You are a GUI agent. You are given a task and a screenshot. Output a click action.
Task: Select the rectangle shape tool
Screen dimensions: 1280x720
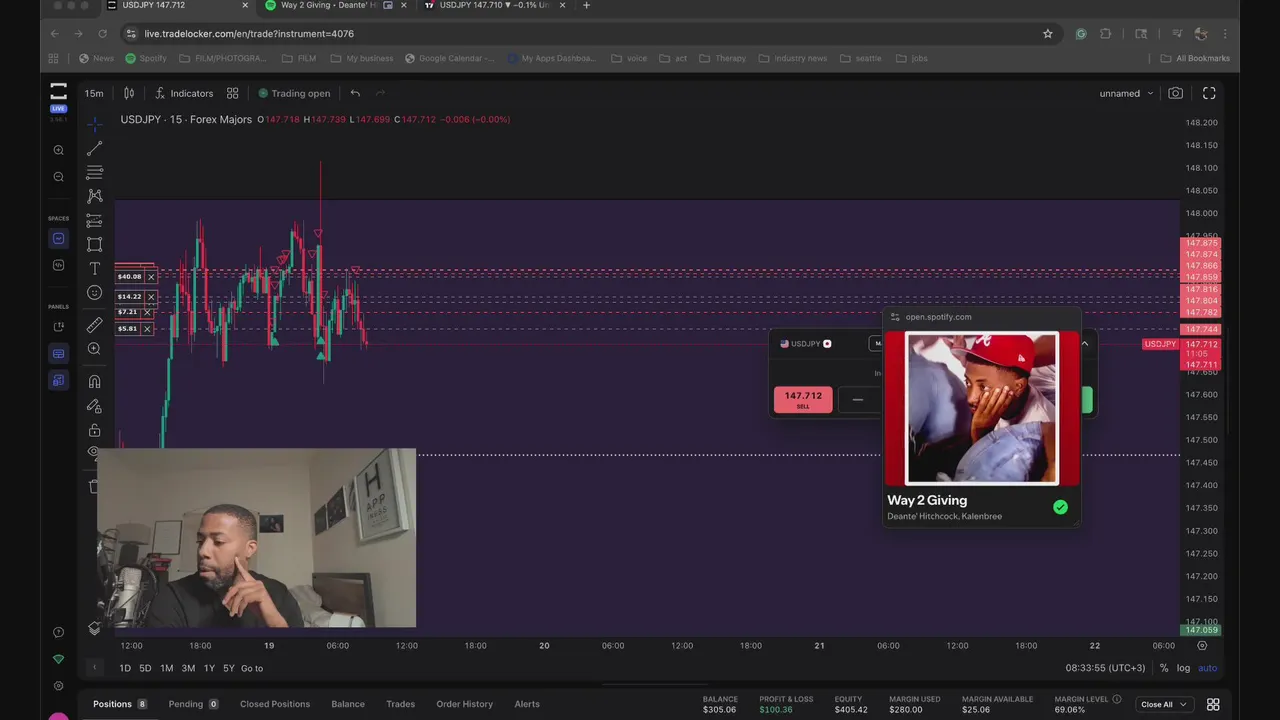(x=94, y=245)
